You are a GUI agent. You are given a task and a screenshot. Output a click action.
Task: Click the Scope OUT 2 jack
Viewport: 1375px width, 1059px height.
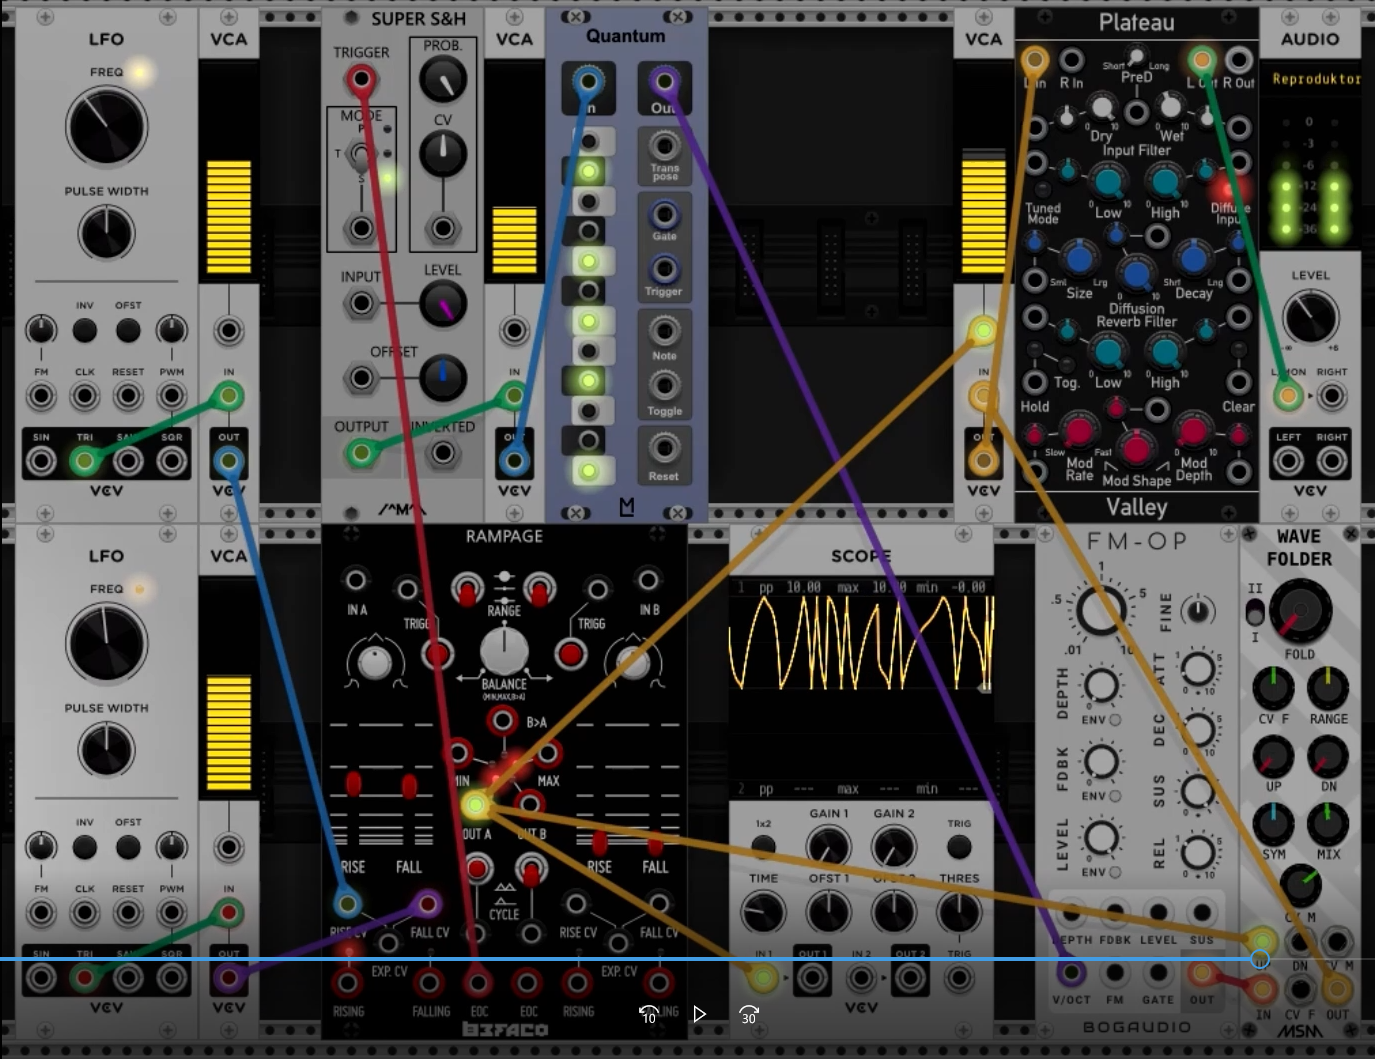(909, 977)
